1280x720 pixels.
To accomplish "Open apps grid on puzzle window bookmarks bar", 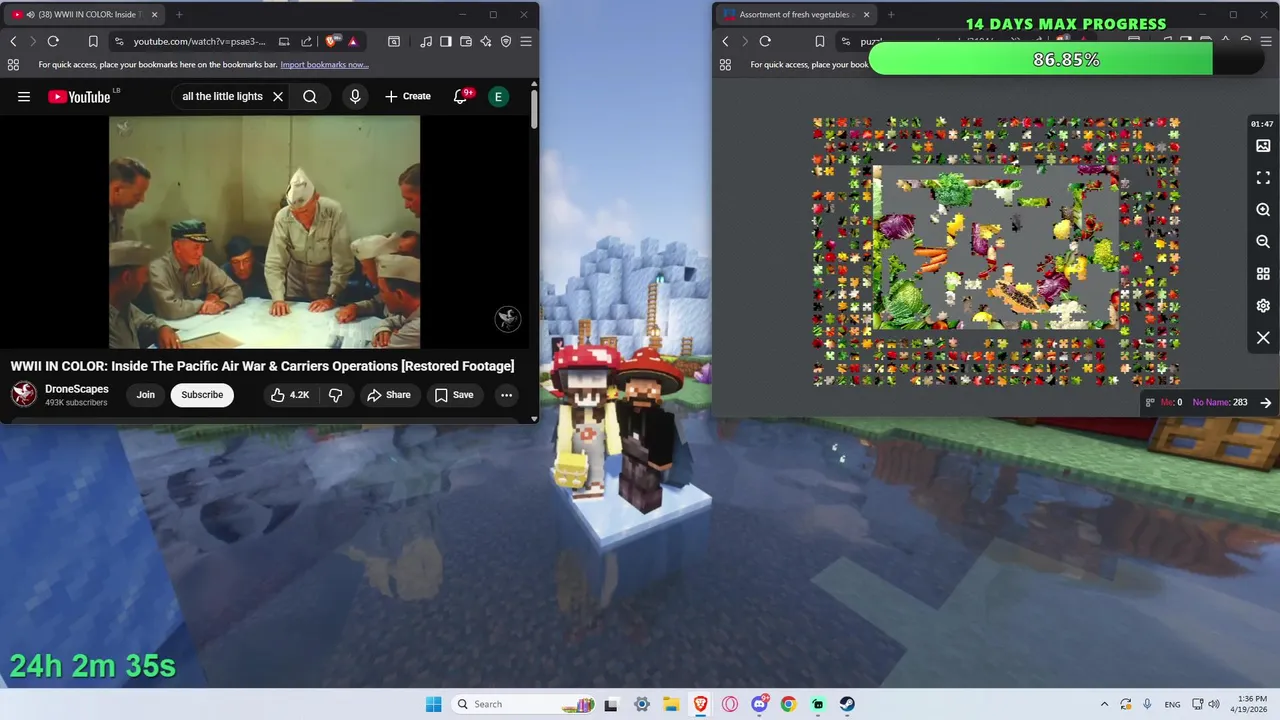I will (x=726, y=64).
